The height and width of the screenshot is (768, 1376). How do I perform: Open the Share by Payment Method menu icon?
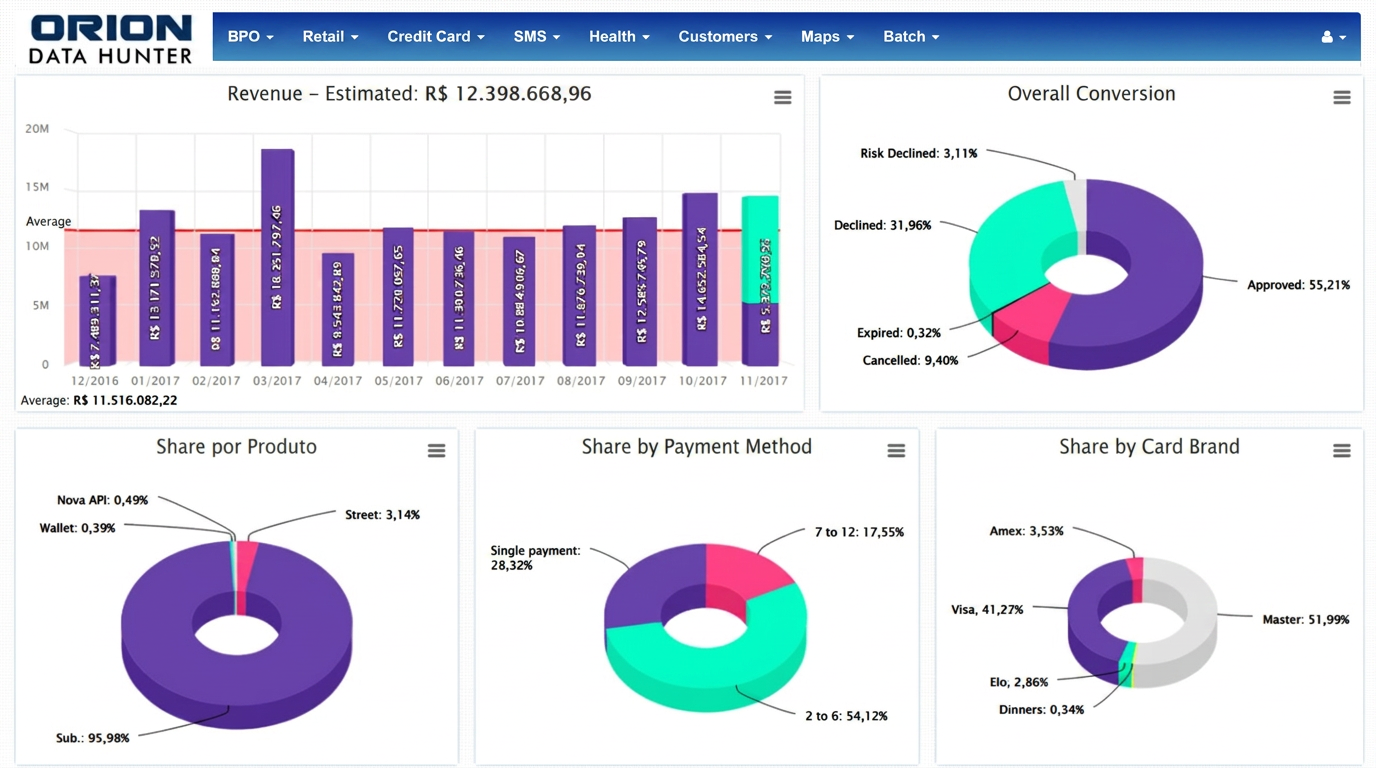[x=896, y=451]
